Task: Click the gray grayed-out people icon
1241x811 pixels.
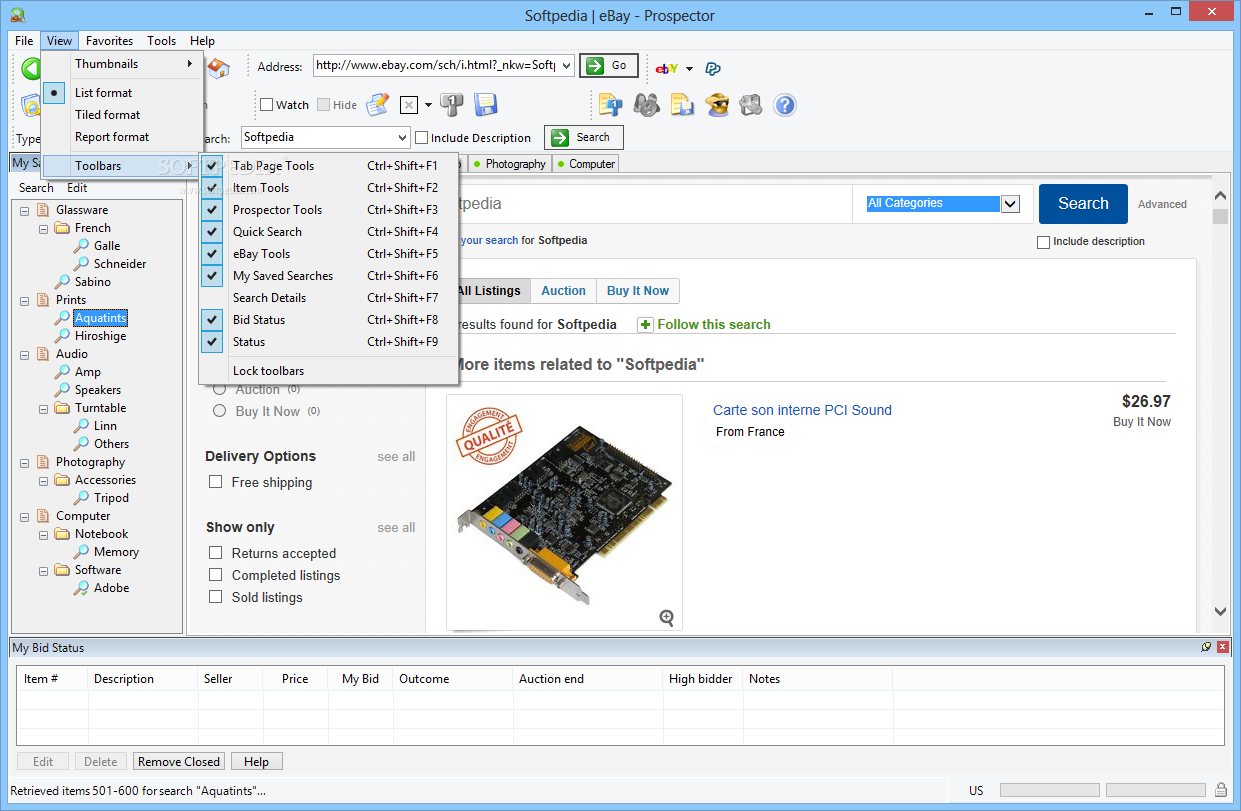Action: click(646, 105)
